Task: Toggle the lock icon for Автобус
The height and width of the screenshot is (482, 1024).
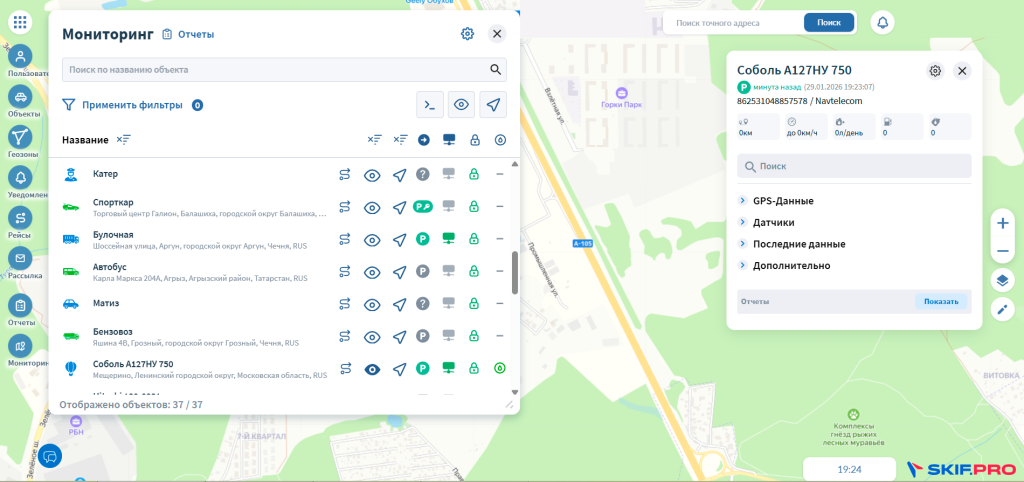Action: pos(475,272)
